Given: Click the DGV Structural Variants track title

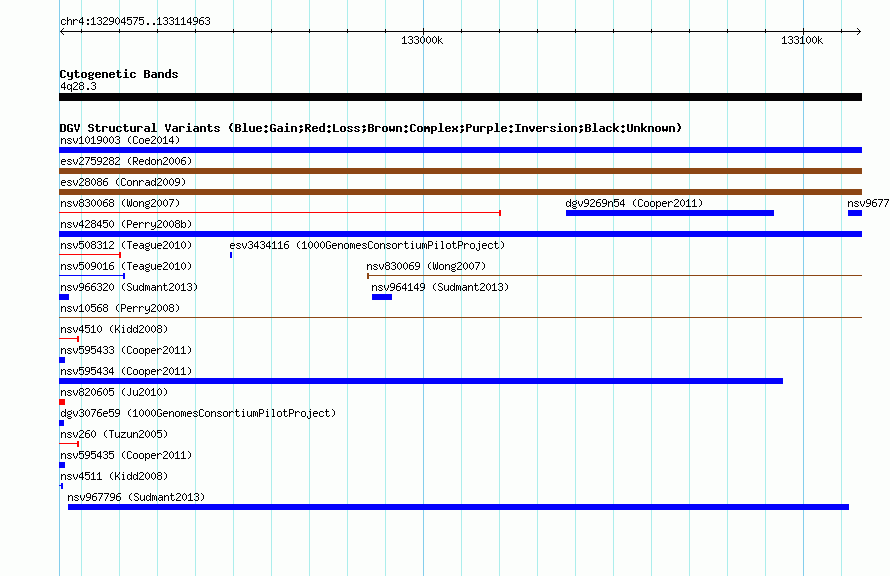Looking at the screenshot, I should pos(371,128).
